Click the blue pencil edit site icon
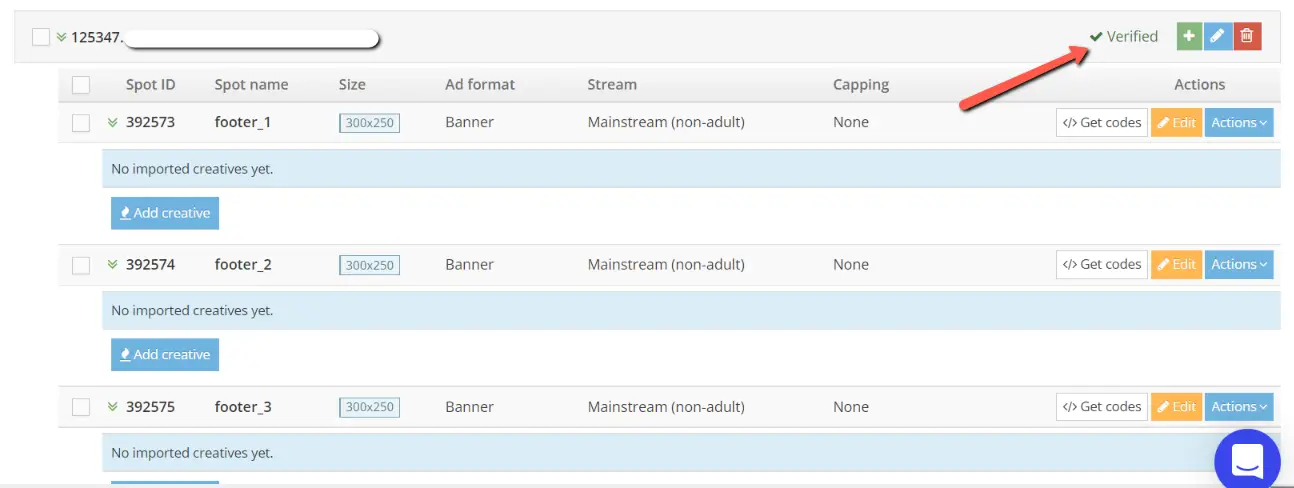Screen dimensions: 1294x488 point(1217,36)
